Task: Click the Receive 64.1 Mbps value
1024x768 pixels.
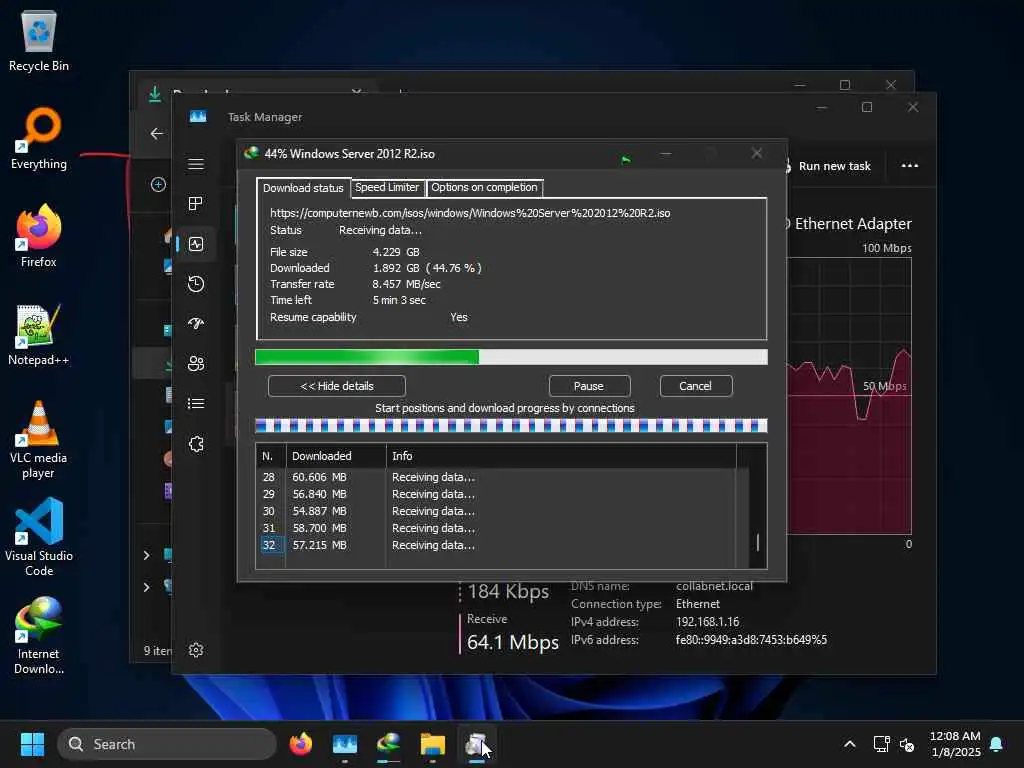Action: pyautogui.click(x=513, y=643)
